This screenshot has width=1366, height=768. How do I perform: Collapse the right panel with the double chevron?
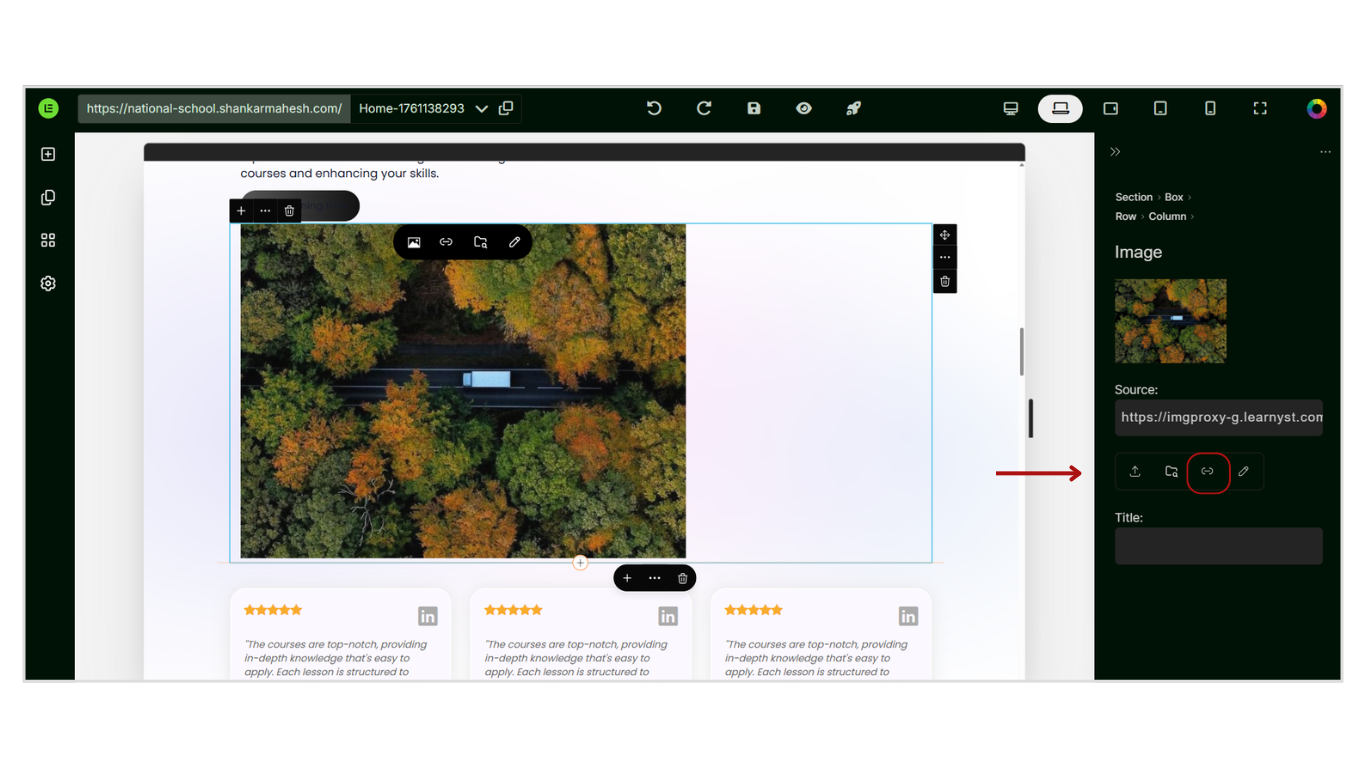click(x=1115, y=152)
